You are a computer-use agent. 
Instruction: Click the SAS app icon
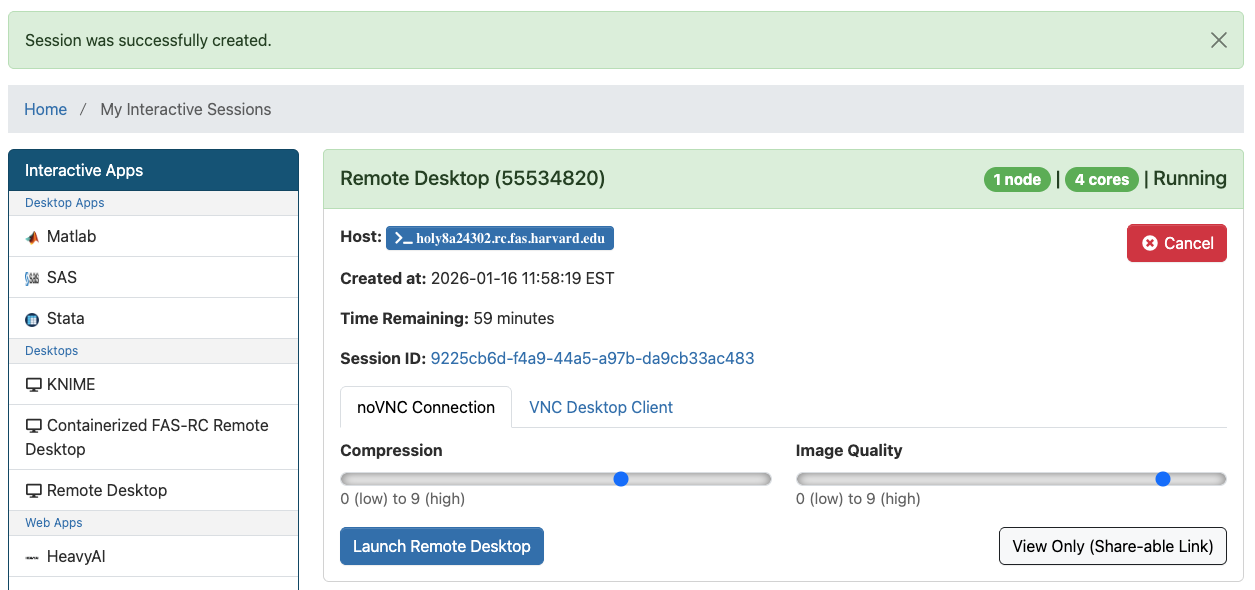click(32, 279)
